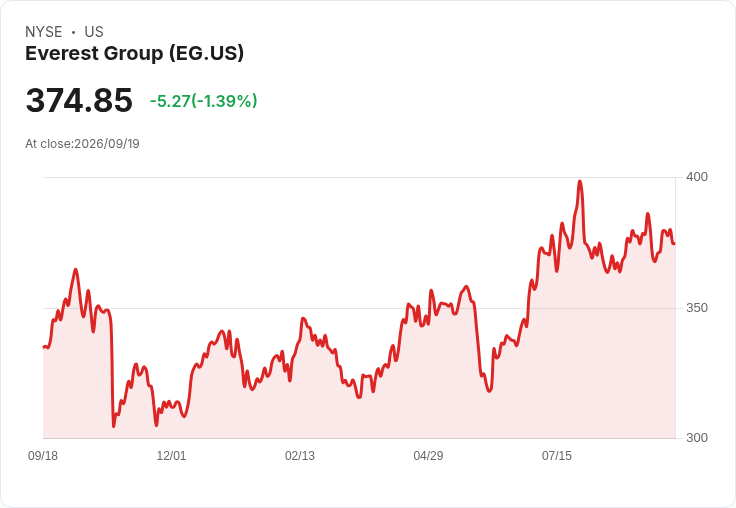Click the 350 horizontal gridline

click(x=359, y=308)
